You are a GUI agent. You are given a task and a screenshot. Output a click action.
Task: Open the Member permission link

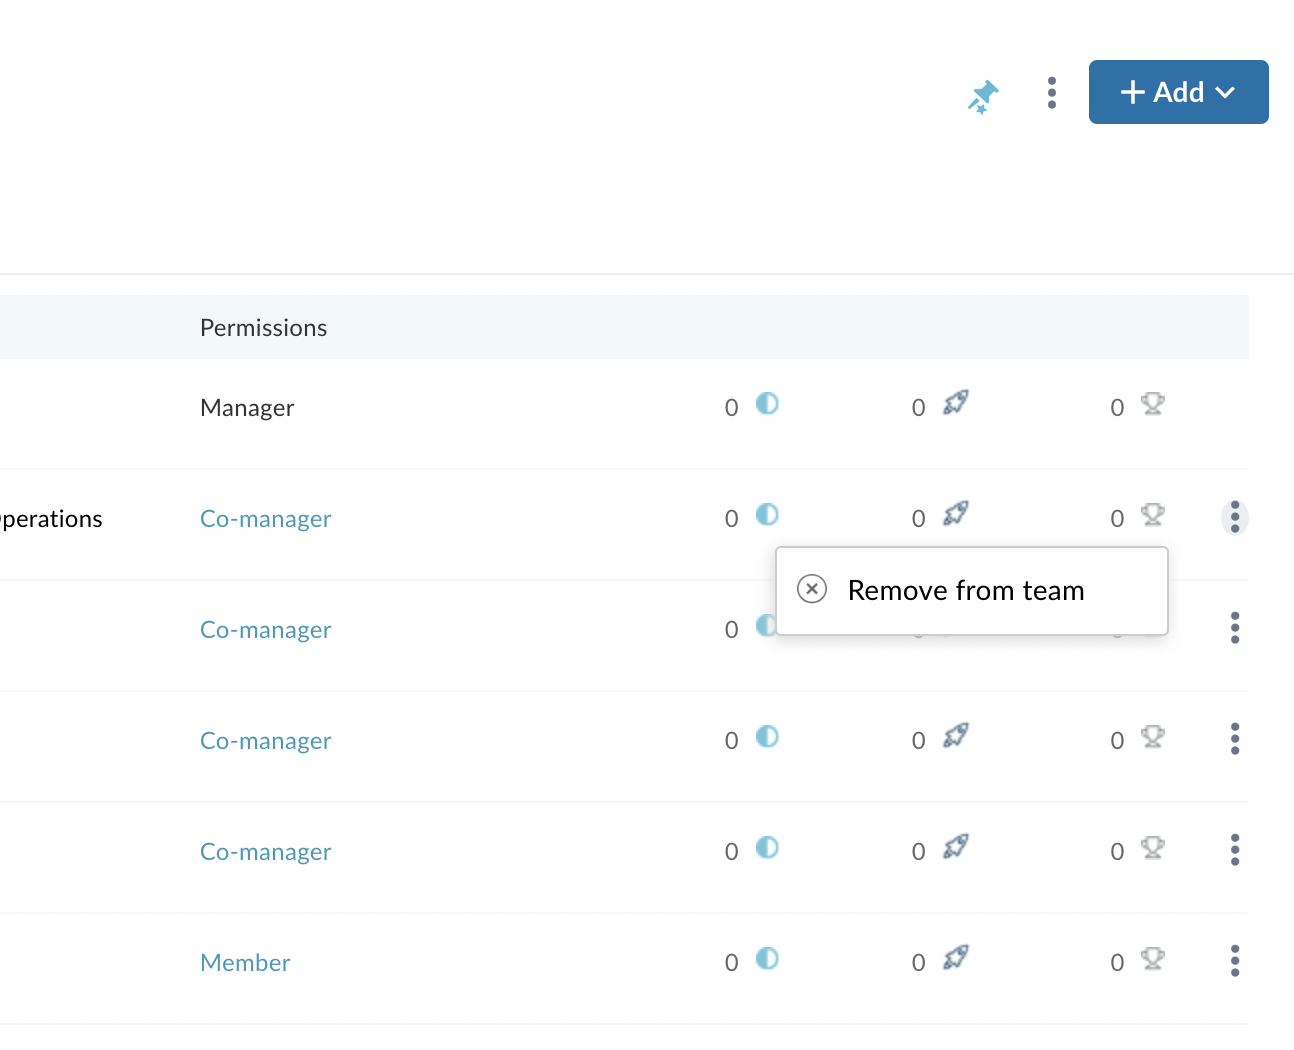245,963
